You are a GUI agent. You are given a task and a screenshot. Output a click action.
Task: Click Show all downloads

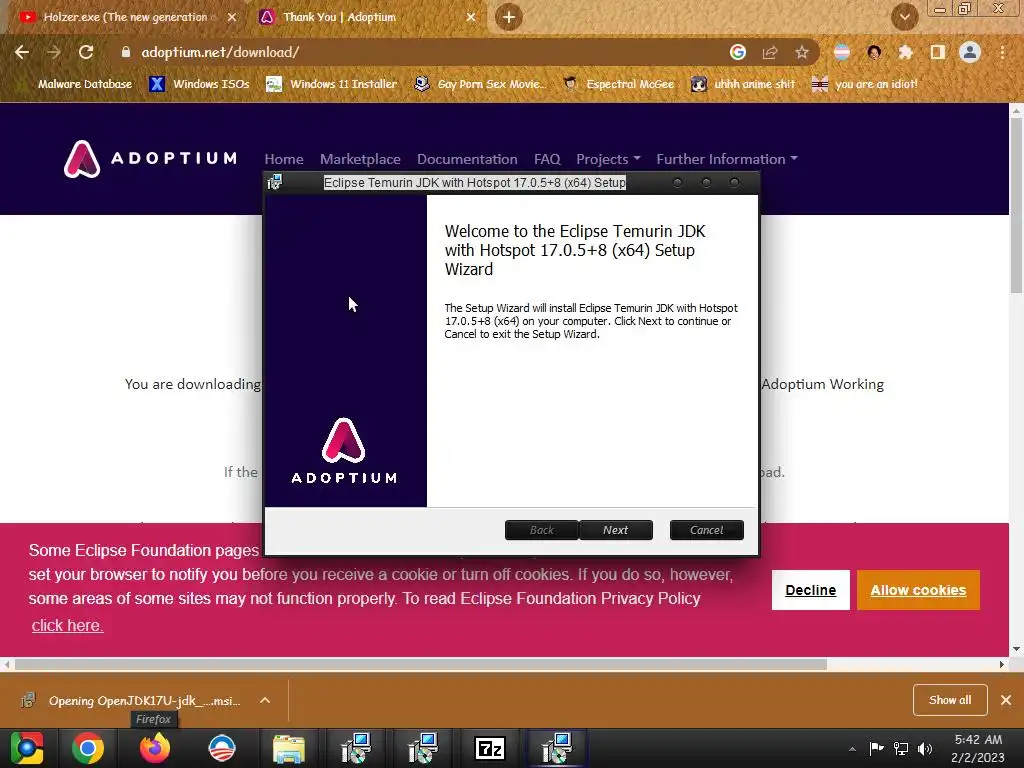click(x=950, y=700)
